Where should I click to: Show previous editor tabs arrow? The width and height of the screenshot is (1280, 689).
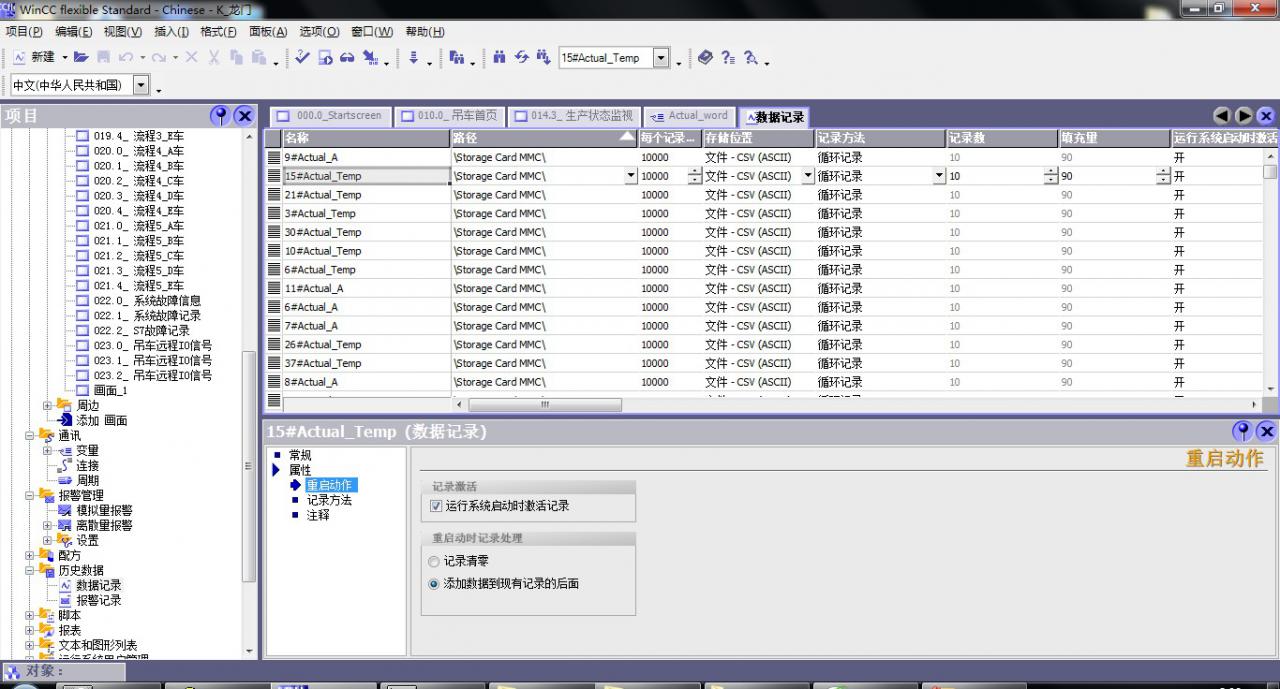point(1222,116)
